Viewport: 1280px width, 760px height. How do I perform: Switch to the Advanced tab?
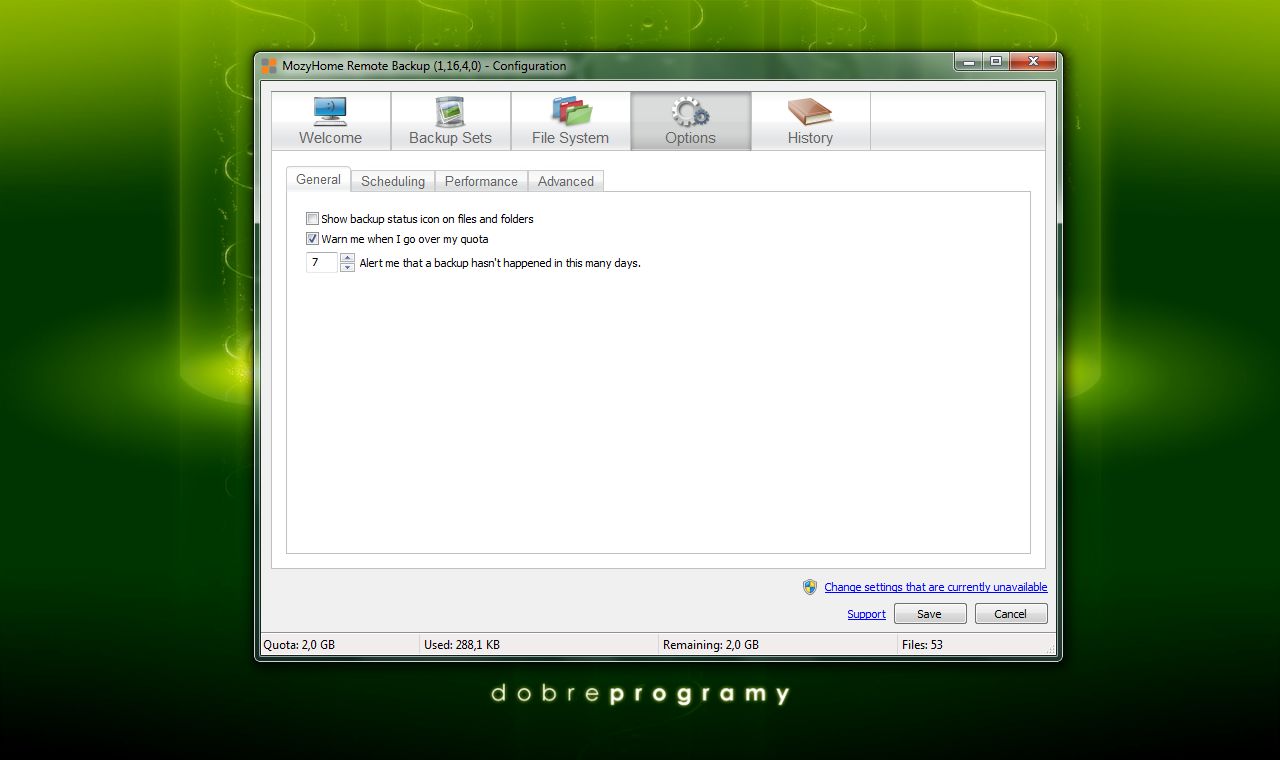click(566, 181)
